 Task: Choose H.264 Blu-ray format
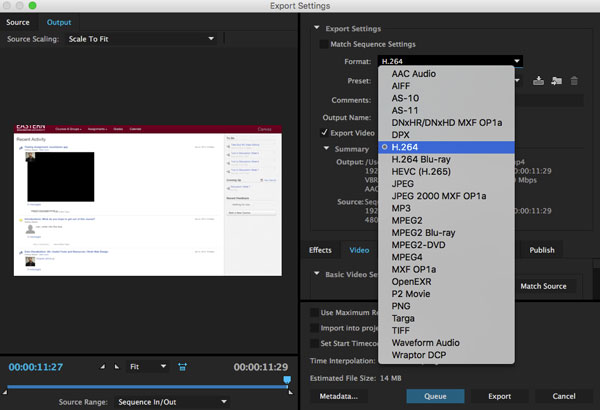click(x=446, y=159)
